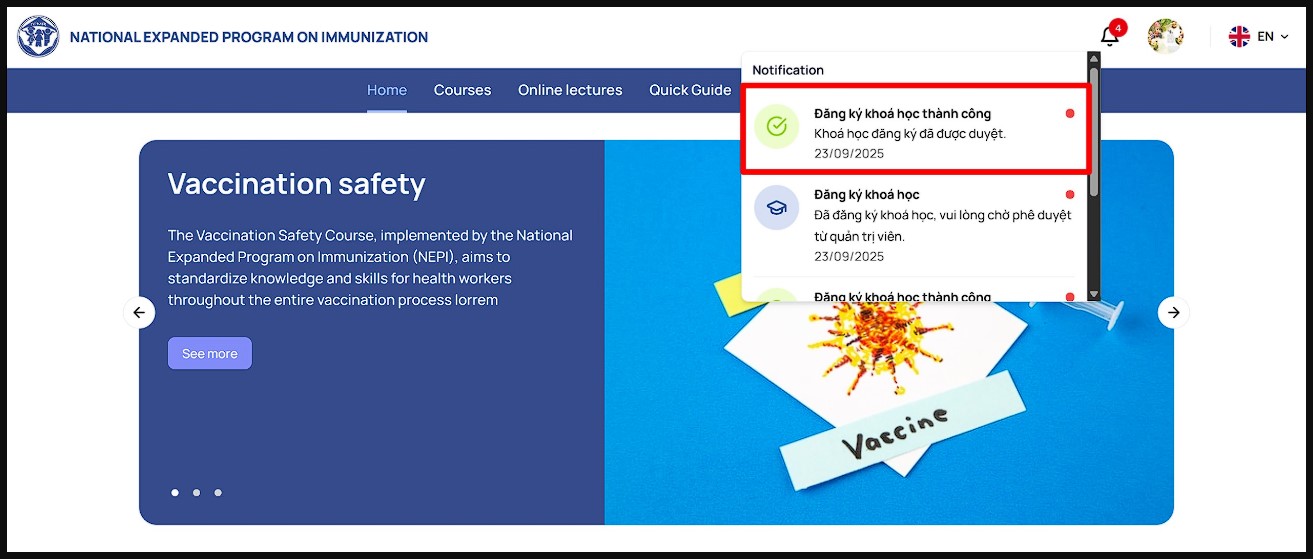The height and width of the screenshot is (559, 1313).
Task: Click the graduation cap notification icon
Action: [776, 207]
